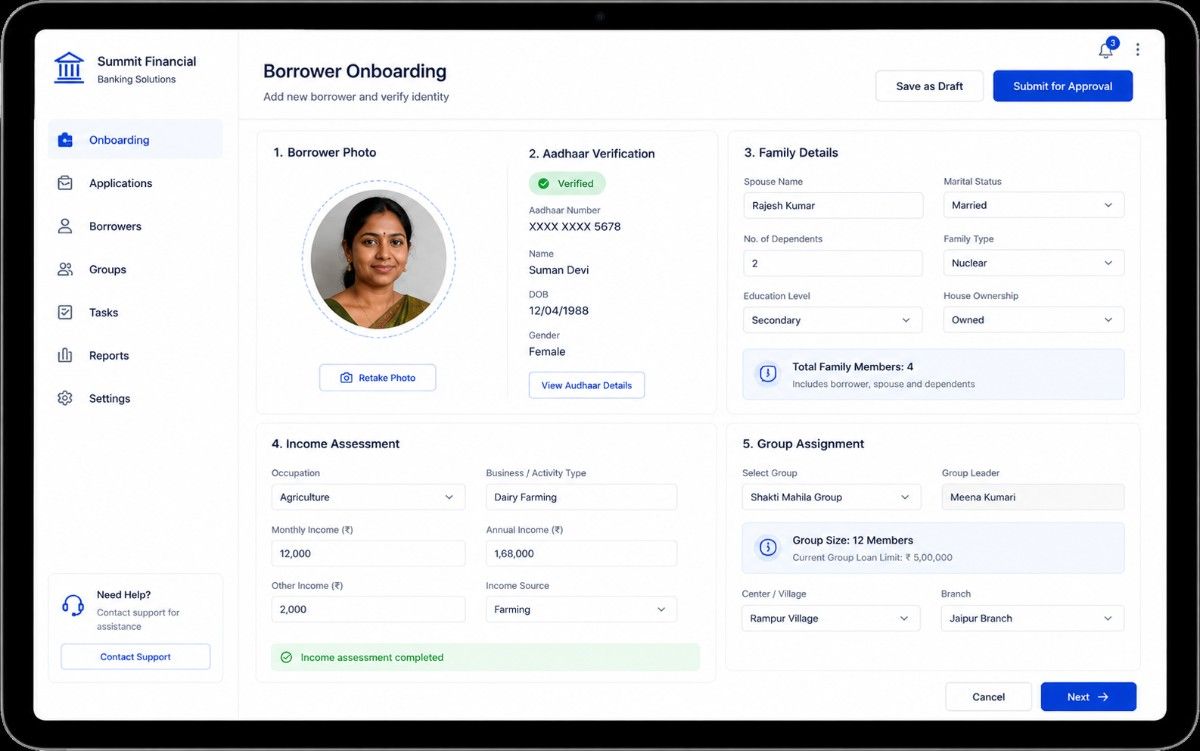Click the Retake Photo button
The width and height of the screenshot is (1200, 751).
coord(377,377)
